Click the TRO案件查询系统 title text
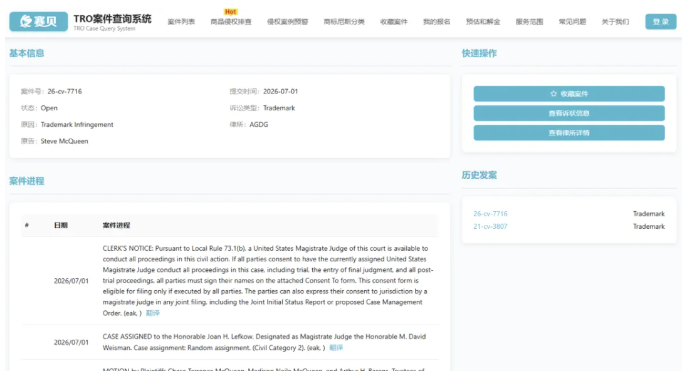The height and width of the screenshot is (379, 690). [x=112, y=18]
